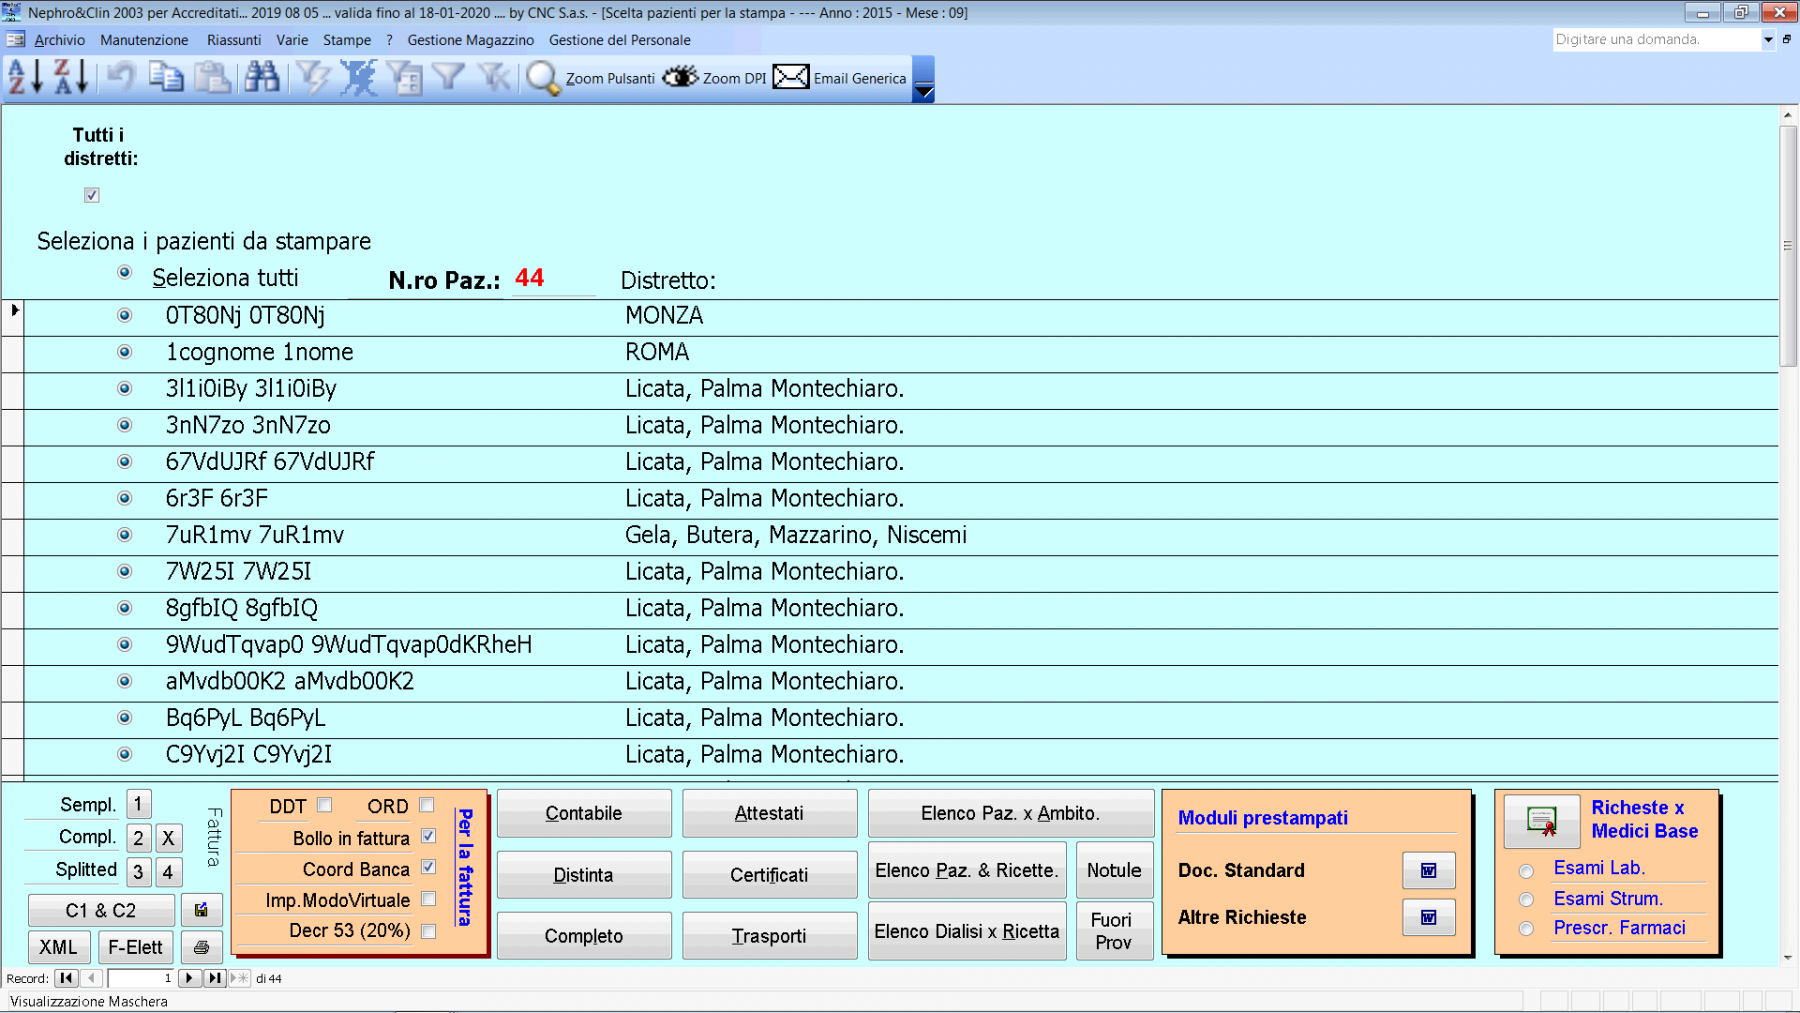This screenshot has height=1013, width=1800.
Task: Click Zoom Pulsanti magnifier icon
Action: click(543, 78)
